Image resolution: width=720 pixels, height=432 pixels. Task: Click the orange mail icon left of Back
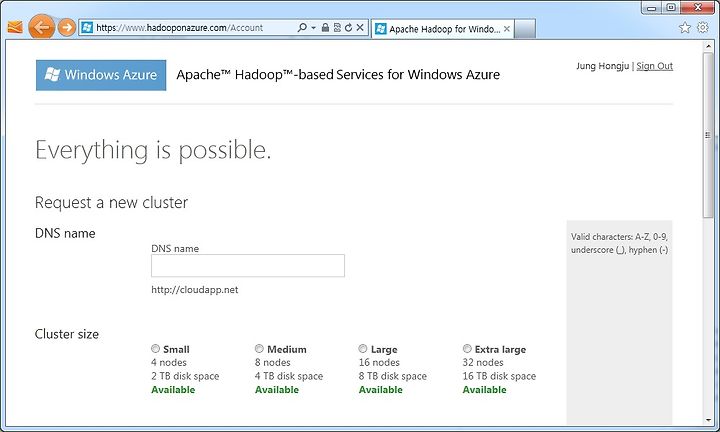click(x=15, y=28)
